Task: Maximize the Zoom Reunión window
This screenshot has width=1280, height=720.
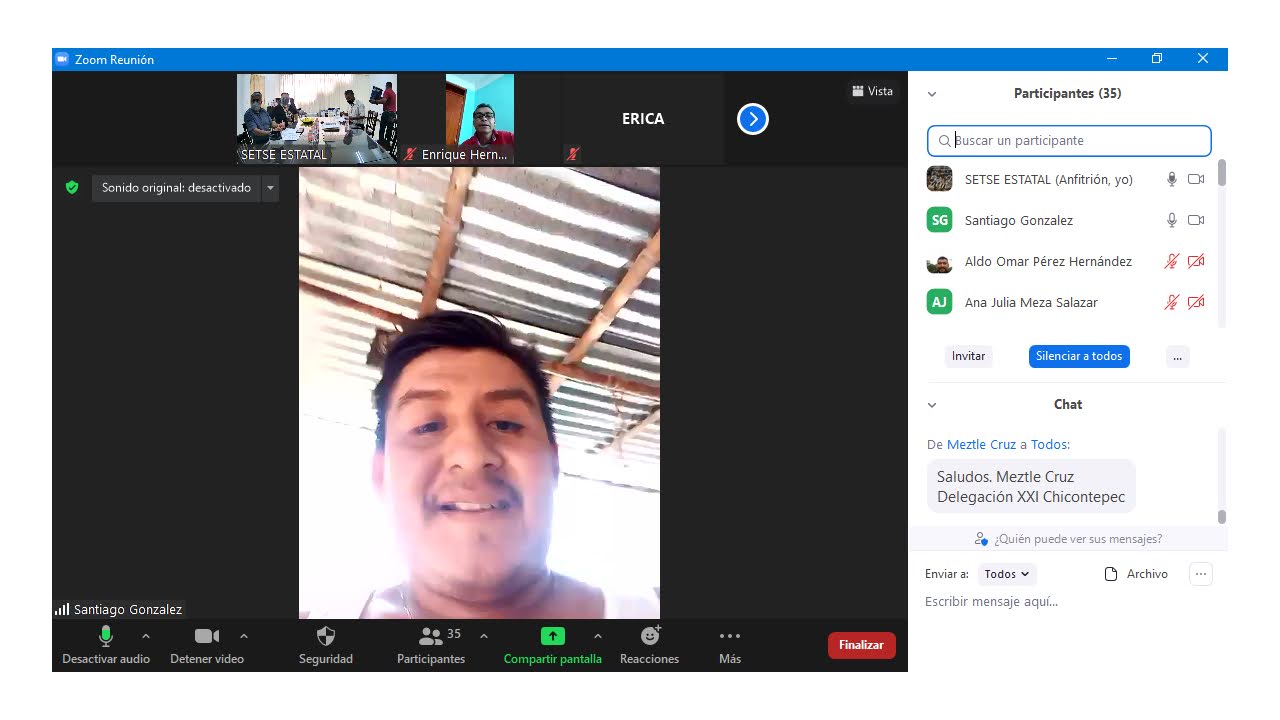Action: coord(1157,59)
